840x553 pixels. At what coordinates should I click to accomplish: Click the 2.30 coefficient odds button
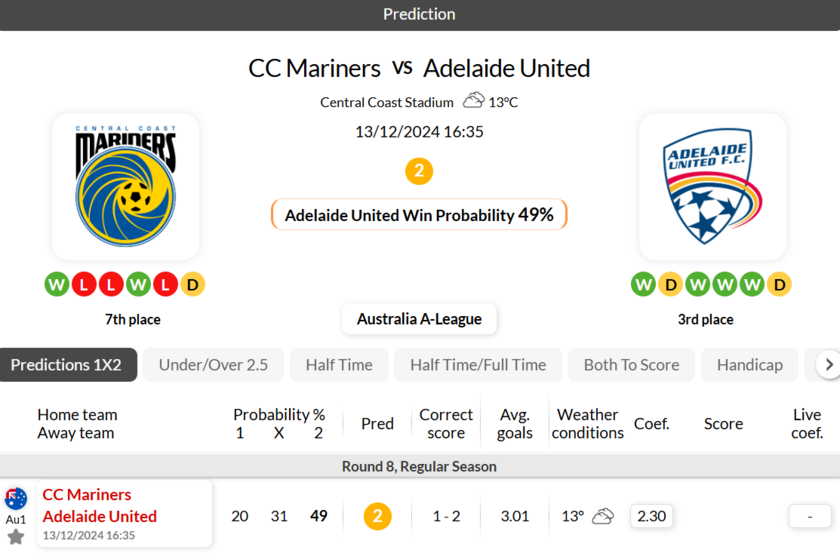pyautogui.click(x=651, y=516)
